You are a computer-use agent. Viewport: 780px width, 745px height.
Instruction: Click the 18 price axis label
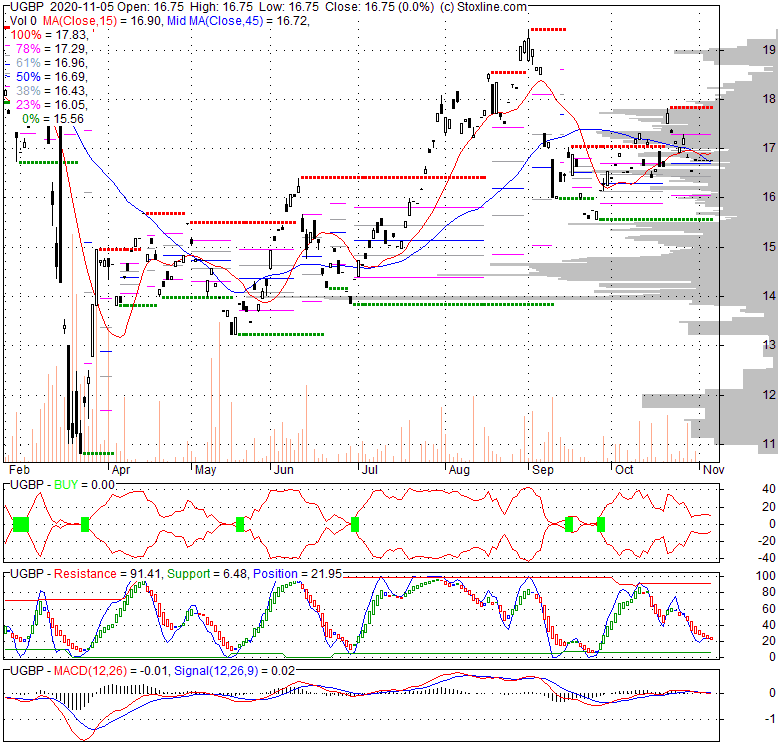point(769,98)
